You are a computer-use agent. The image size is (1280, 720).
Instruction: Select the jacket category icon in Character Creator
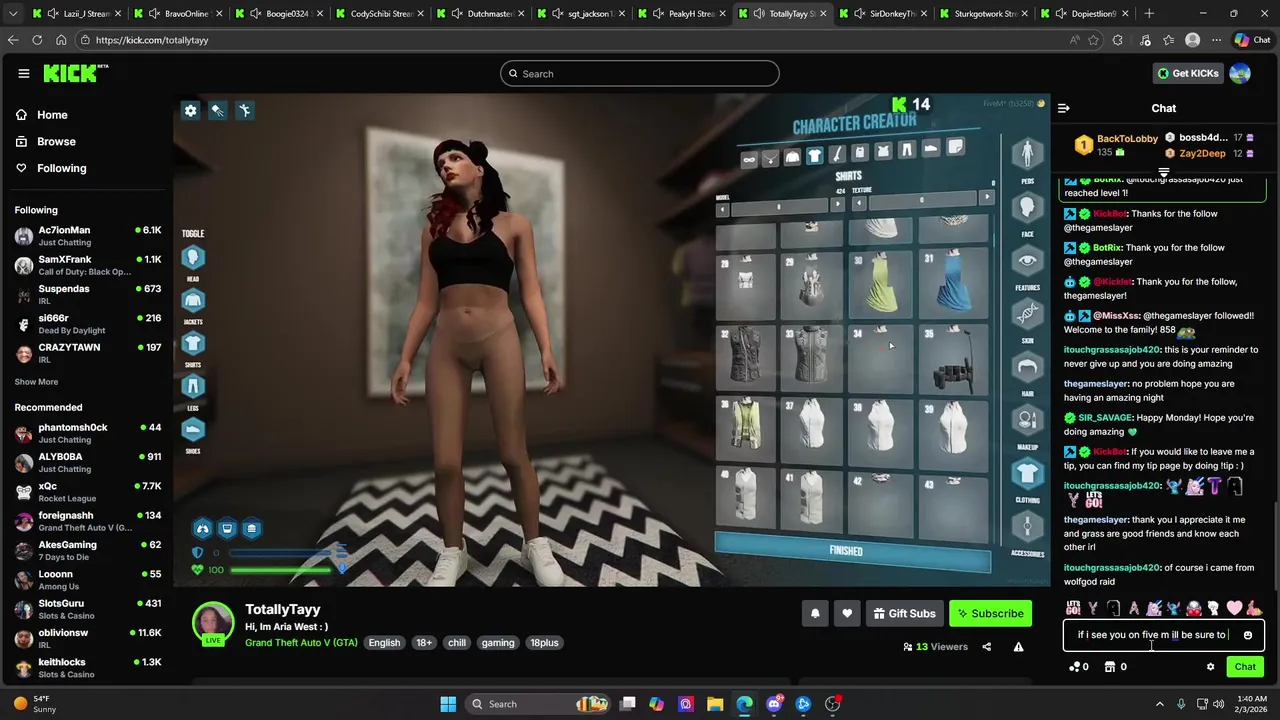(792, 157)
